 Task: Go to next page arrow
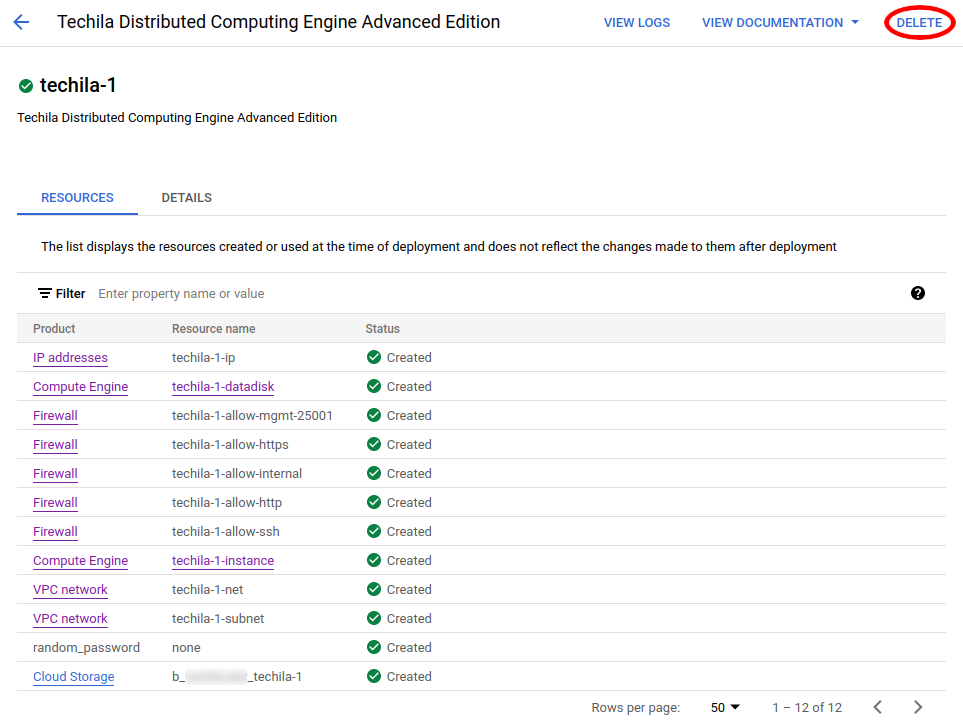[917, 707]
